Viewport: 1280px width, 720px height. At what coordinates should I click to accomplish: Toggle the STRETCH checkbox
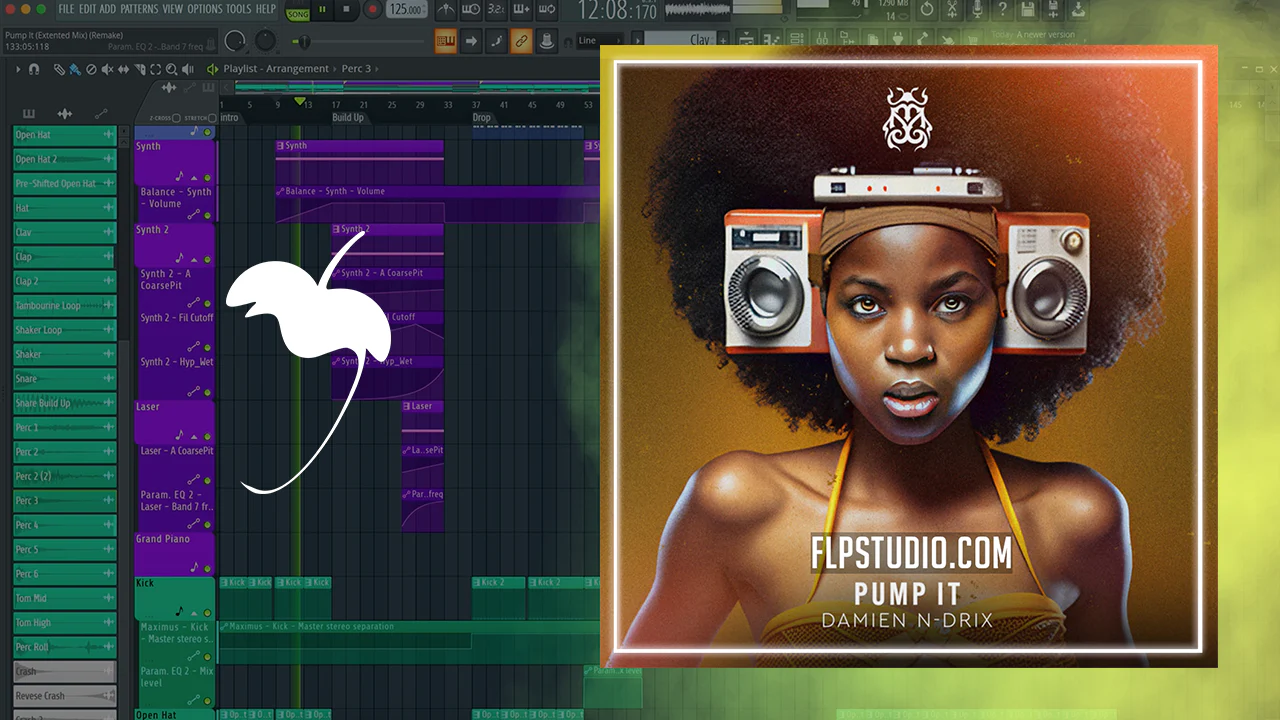212,118
